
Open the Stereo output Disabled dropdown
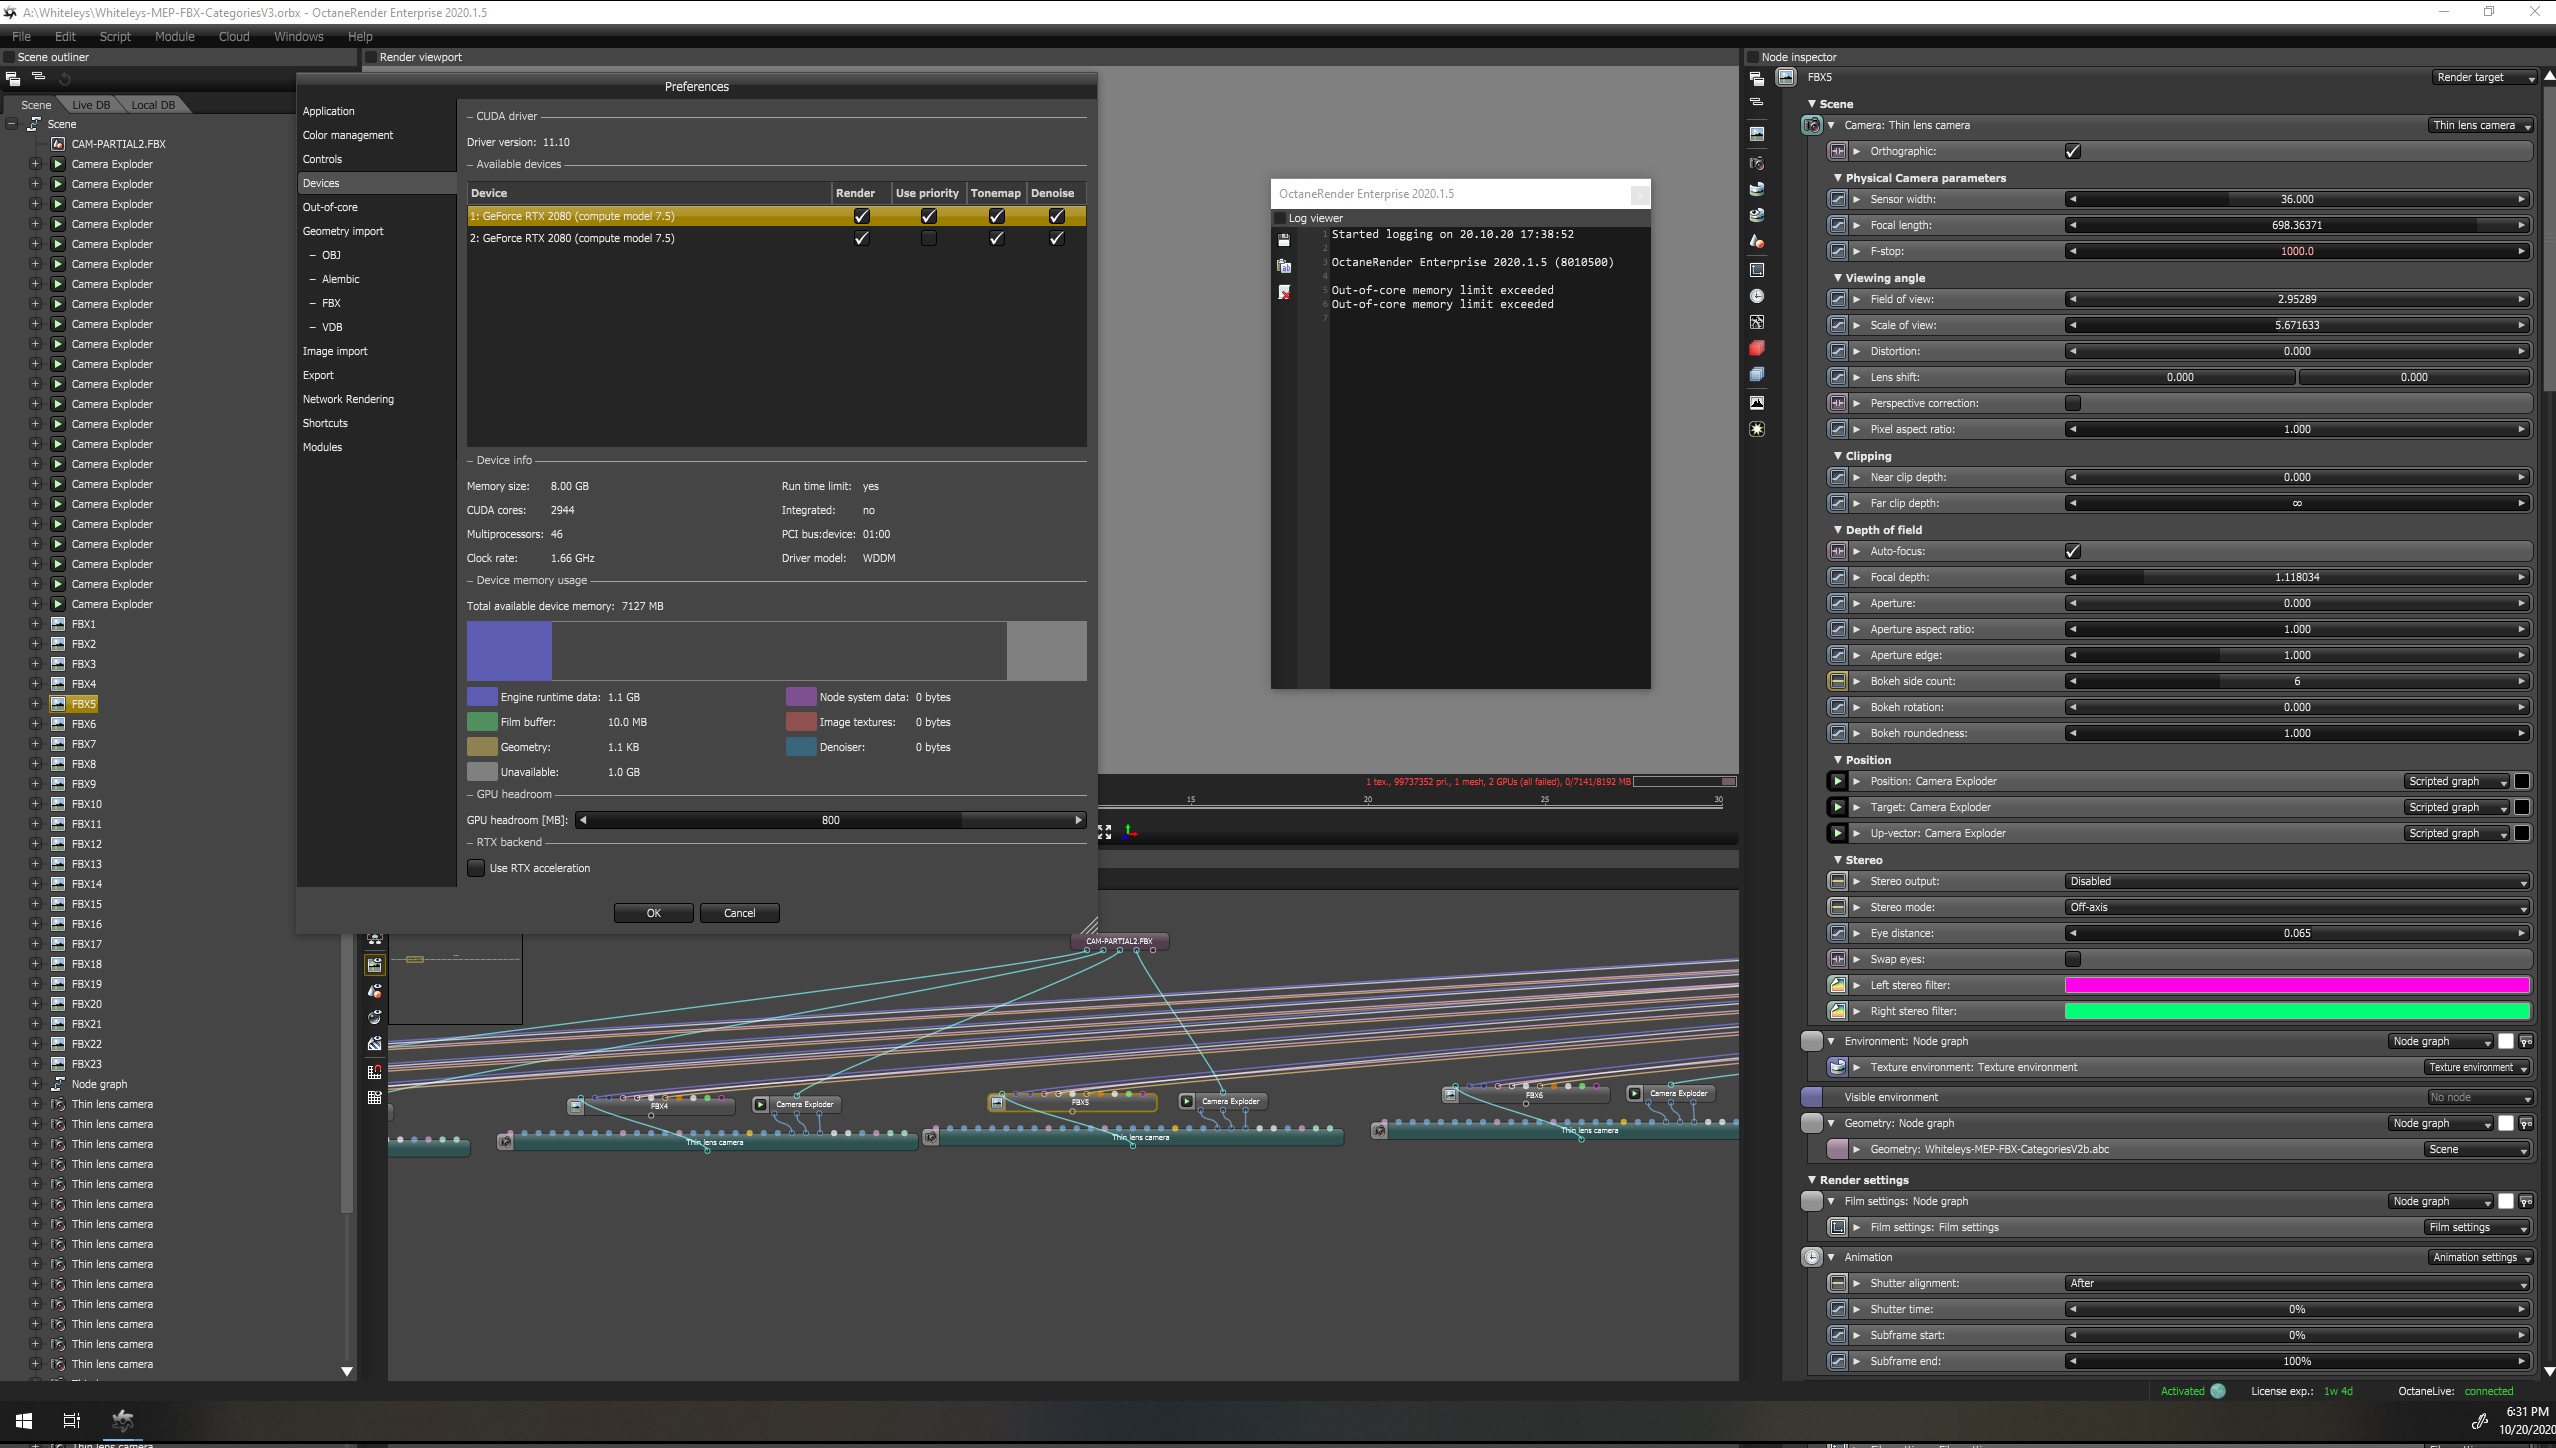click(2297, 881)
